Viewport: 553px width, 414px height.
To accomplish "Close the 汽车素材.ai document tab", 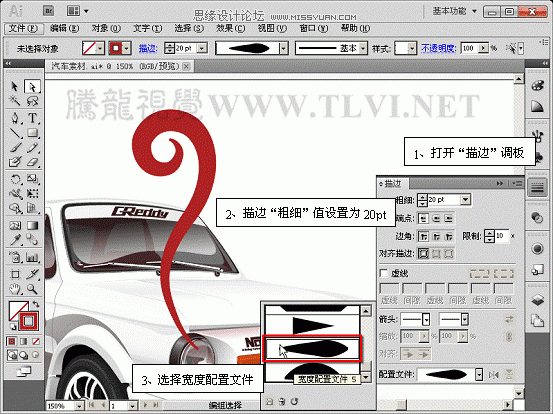I will (187, 66).
